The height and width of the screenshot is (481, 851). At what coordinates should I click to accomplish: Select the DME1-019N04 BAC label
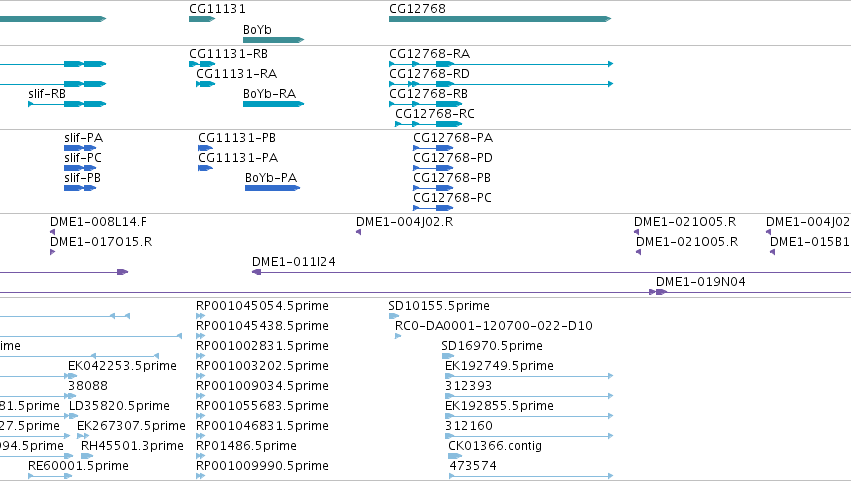point(701,282)
